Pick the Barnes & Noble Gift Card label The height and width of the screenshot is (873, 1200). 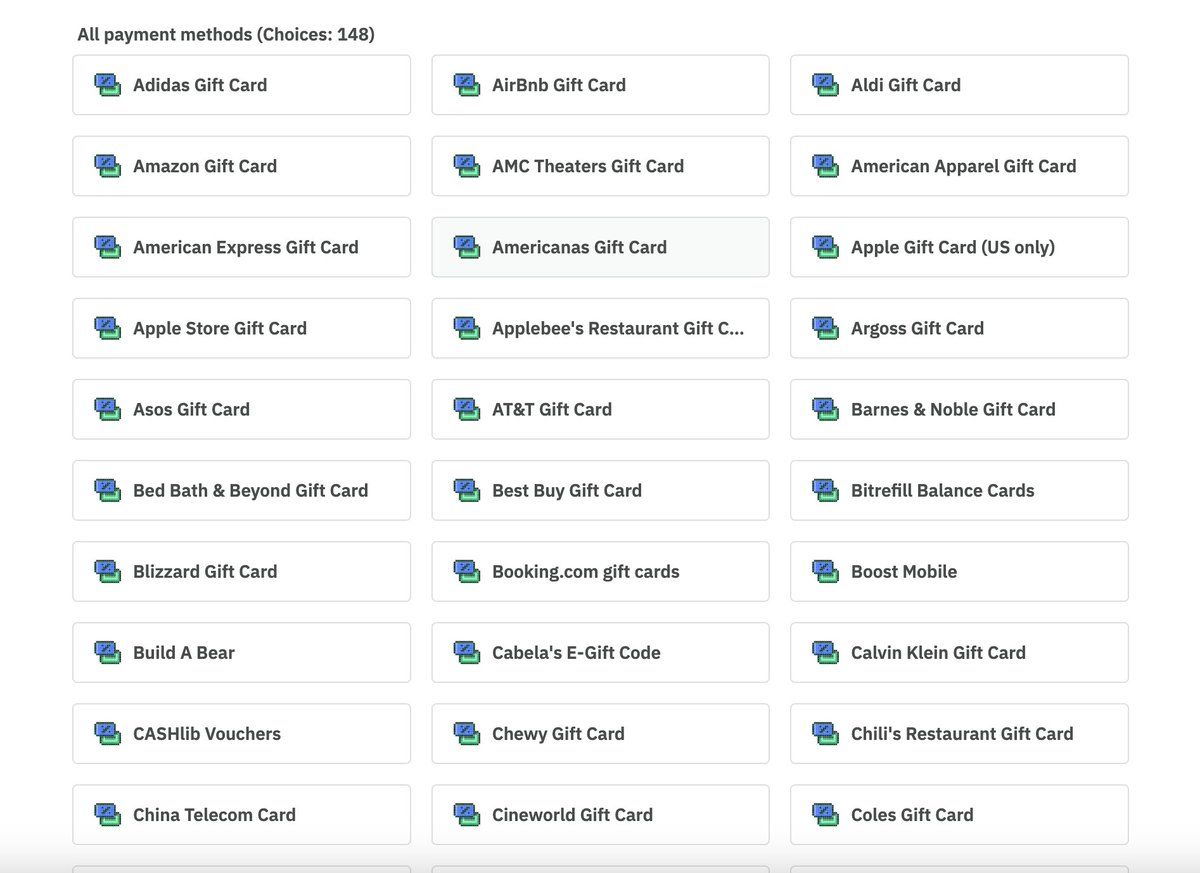coord(953,409)
